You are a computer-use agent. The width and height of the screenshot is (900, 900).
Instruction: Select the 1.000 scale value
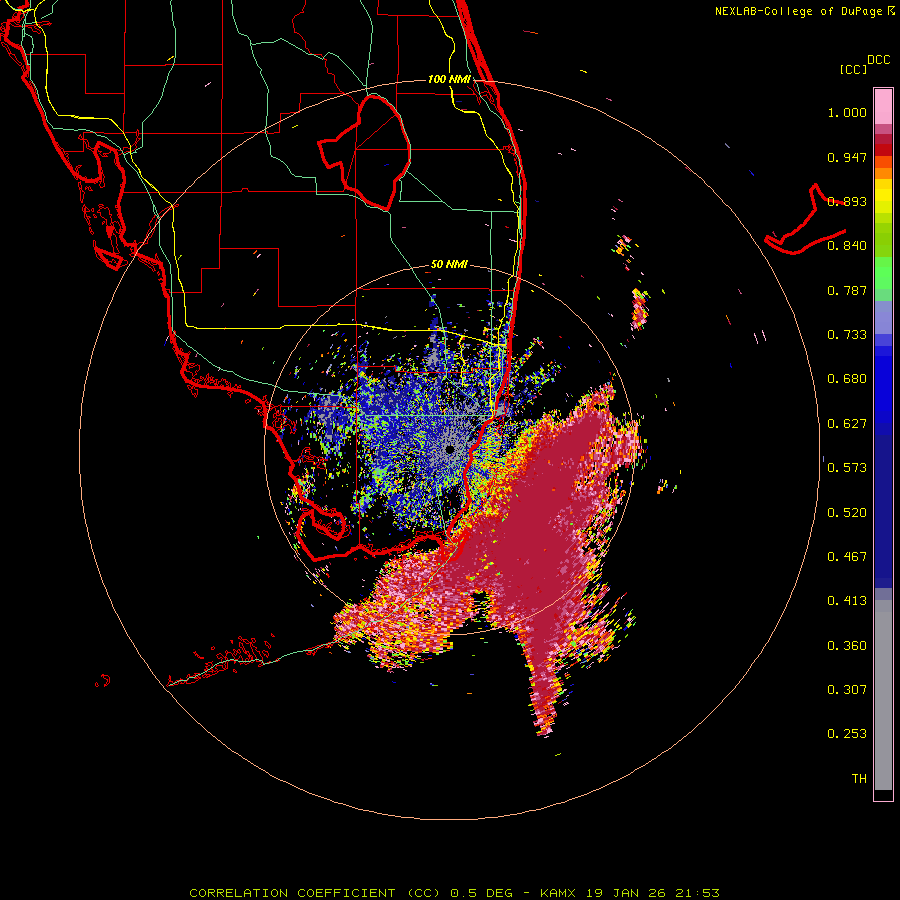pyautogui.click(x=847, y=112)
